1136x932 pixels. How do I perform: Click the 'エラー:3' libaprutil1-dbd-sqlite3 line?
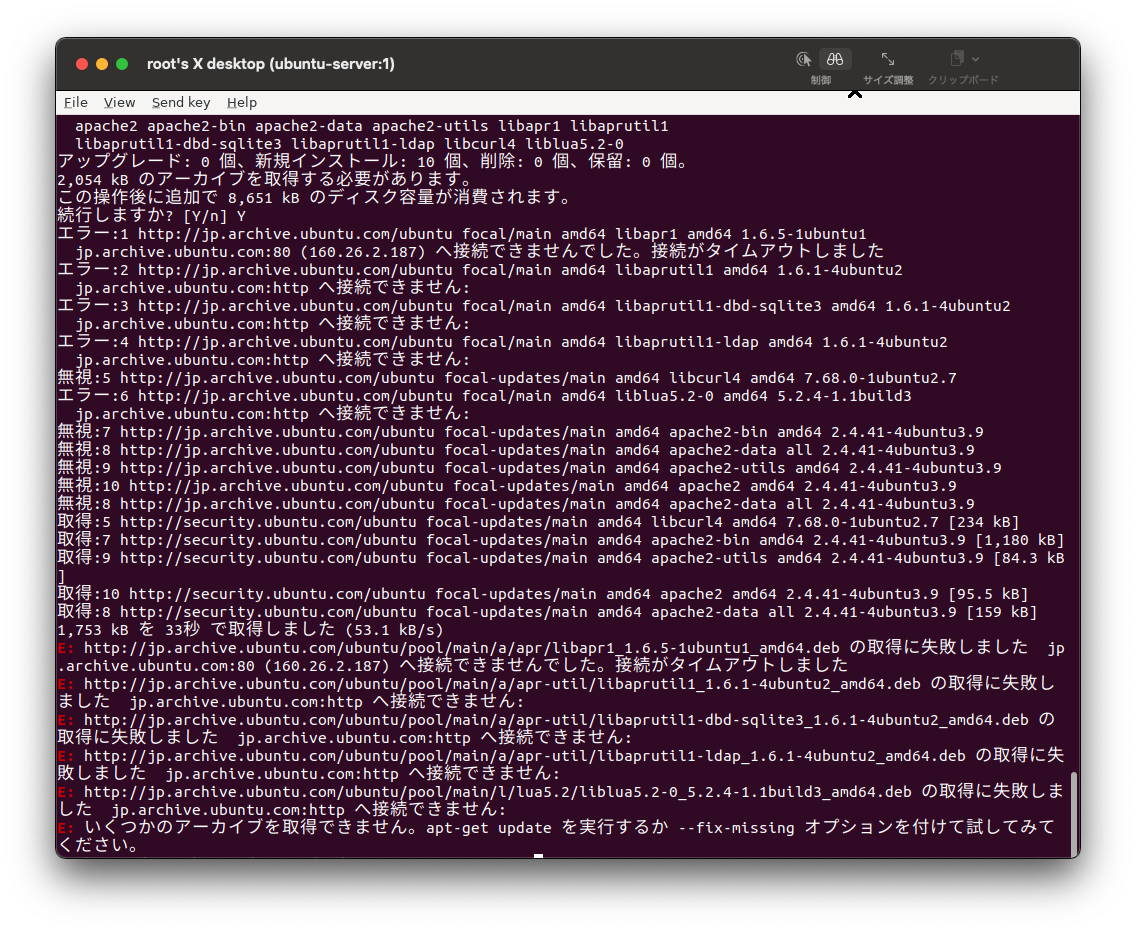(534, 306)
